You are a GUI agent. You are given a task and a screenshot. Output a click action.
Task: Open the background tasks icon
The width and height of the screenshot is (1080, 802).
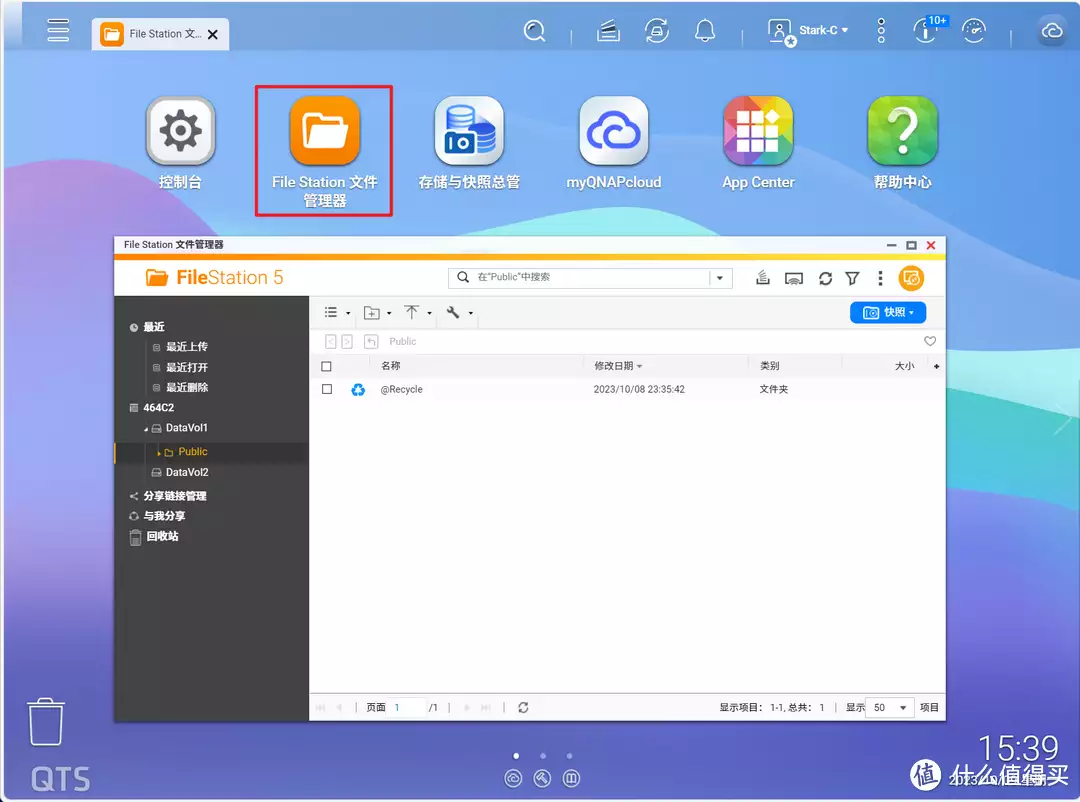point(608,31)
